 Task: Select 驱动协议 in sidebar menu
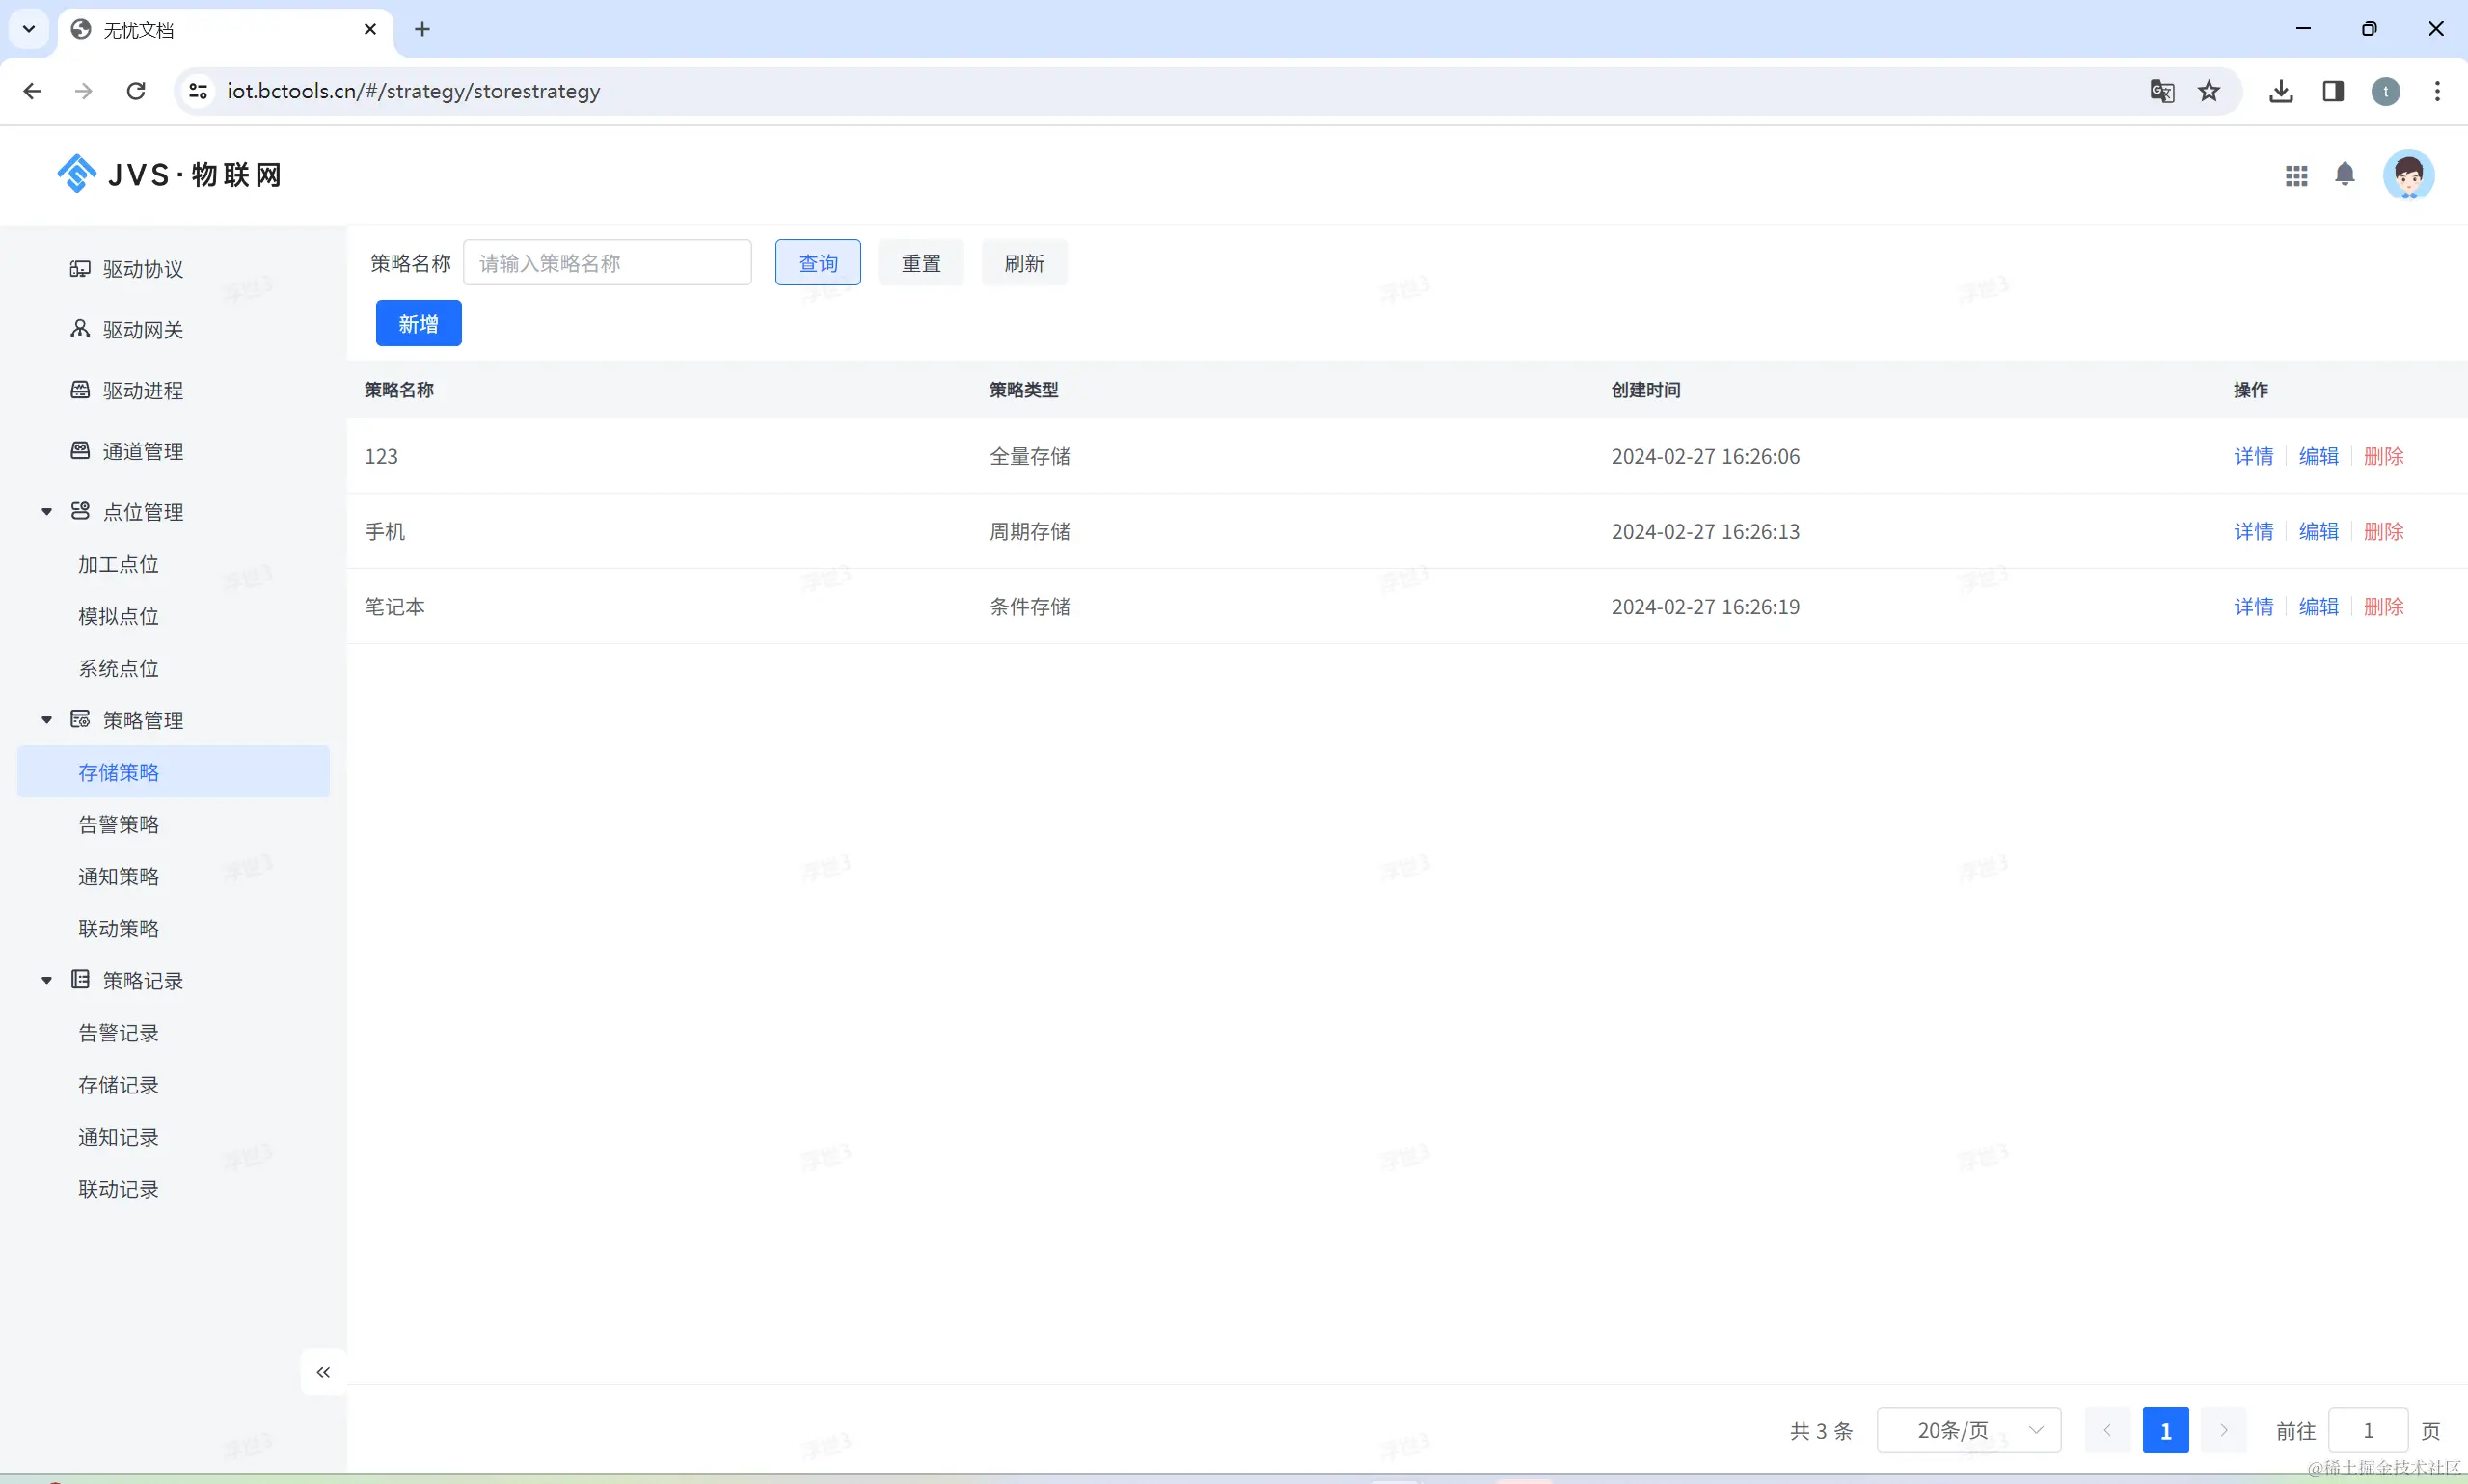tap(143, 269)
